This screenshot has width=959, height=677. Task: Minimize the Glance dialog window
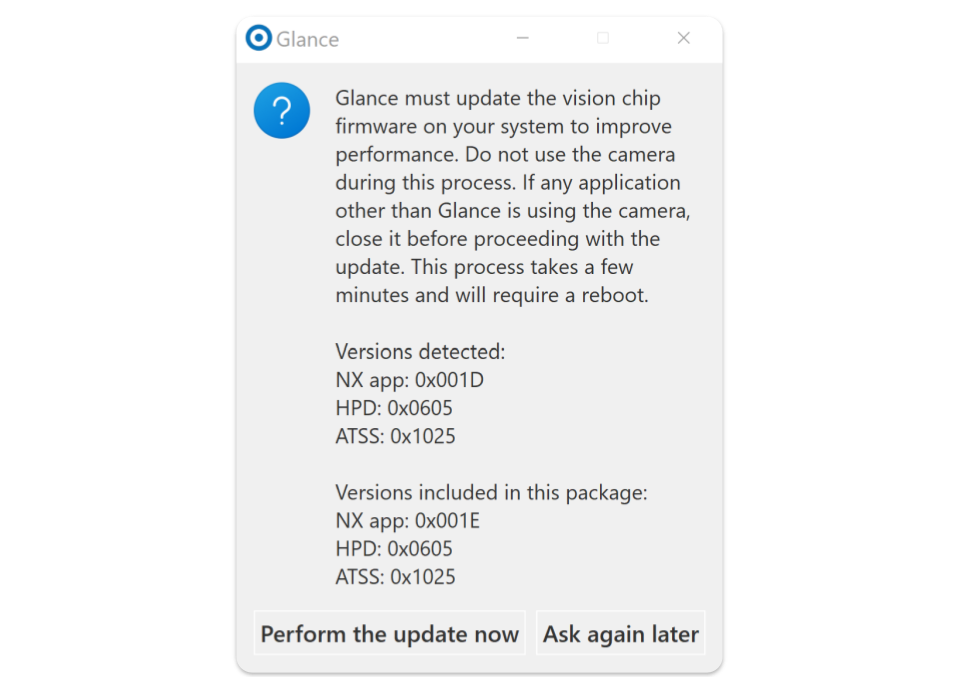pyautogui.click(x=522, y=38)
